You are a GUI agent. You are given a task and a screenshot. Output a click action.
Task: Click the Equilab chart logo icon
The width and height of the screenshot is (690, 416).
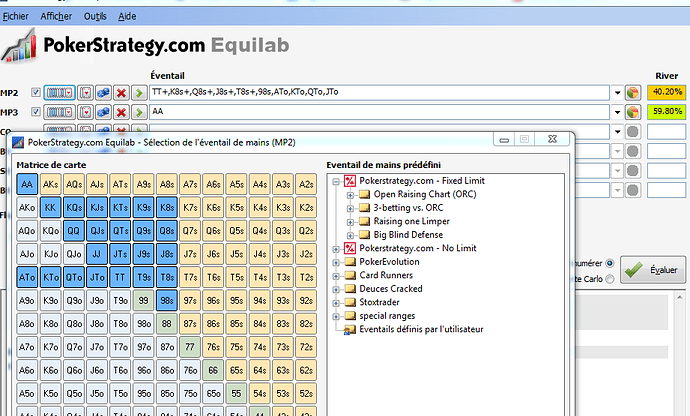(x=19, y=45)
